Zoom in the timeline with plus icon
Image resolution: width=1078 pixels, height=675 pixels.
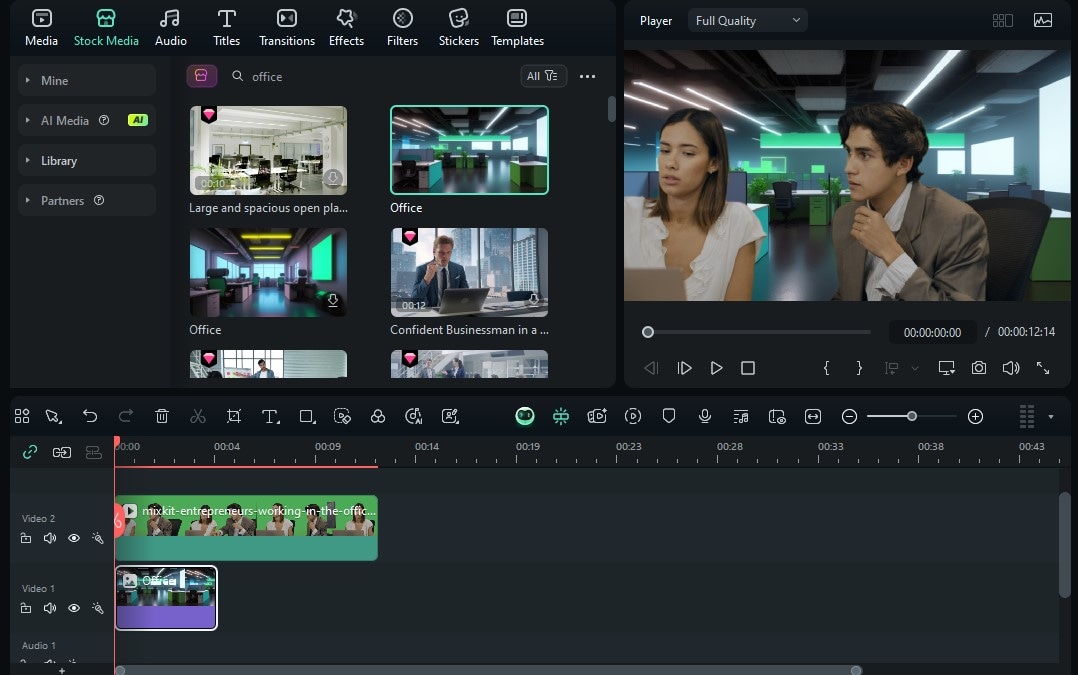(x=975, y=417)
